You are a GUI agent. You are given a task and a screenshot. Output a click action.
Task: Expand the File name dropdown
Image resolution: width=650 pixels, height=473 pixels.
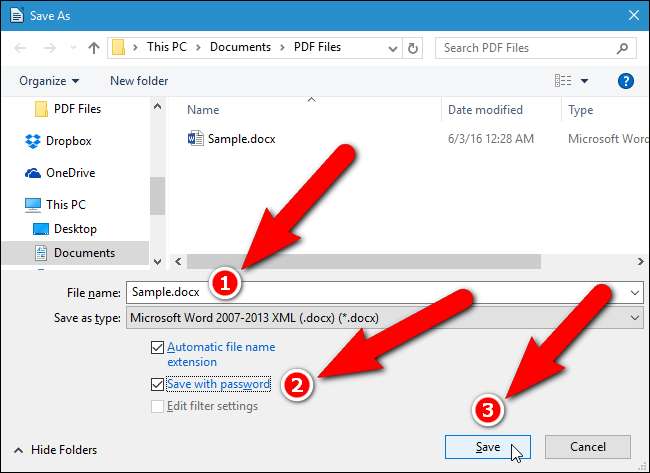pyautogui.click(x=635, y=293)
